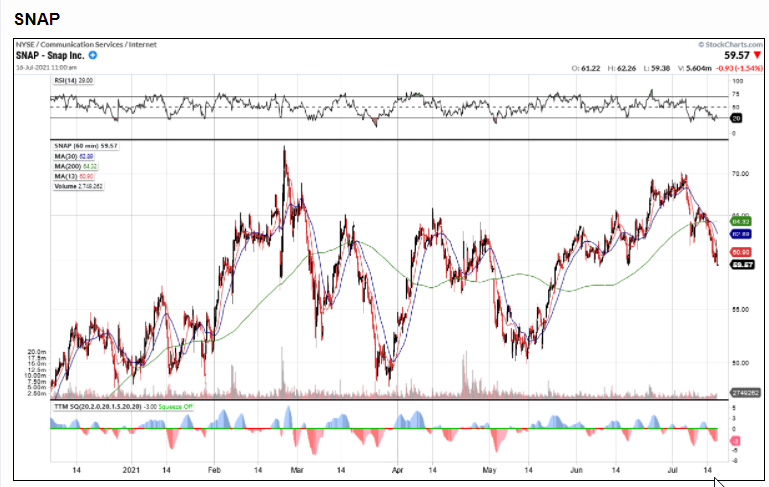769x487 pixels.
Task: Open the StockCharts.com copyright link
Action: 730,45
